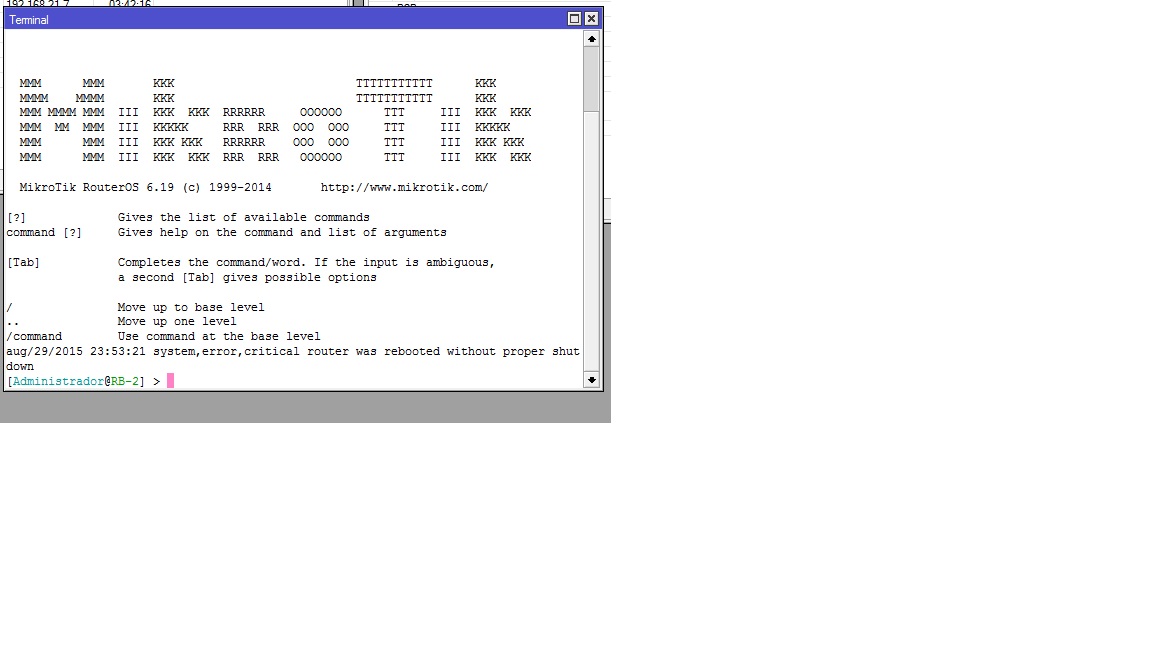Click the critical reboot error log line
The image size is (1152, 648).
[x=293, y=359]
